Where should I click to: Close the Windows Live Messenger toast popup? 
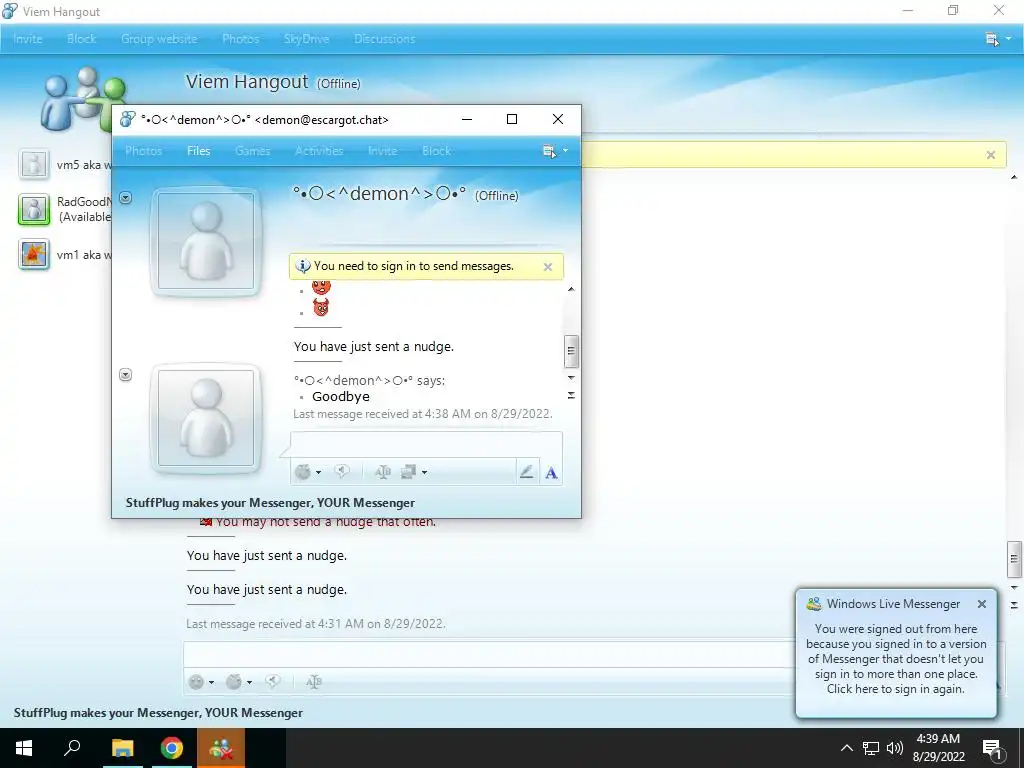click(x=982, y=604)
